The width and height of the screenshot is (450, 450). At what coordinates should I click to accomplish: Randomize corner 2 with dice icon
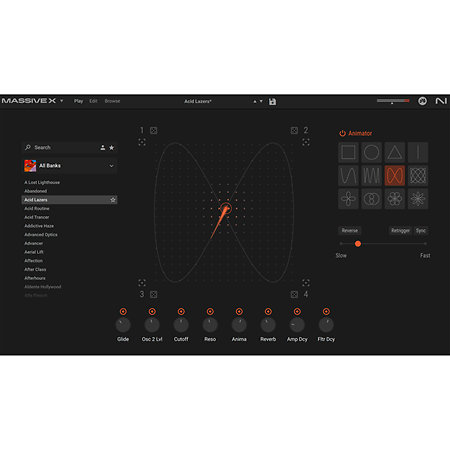294,130
